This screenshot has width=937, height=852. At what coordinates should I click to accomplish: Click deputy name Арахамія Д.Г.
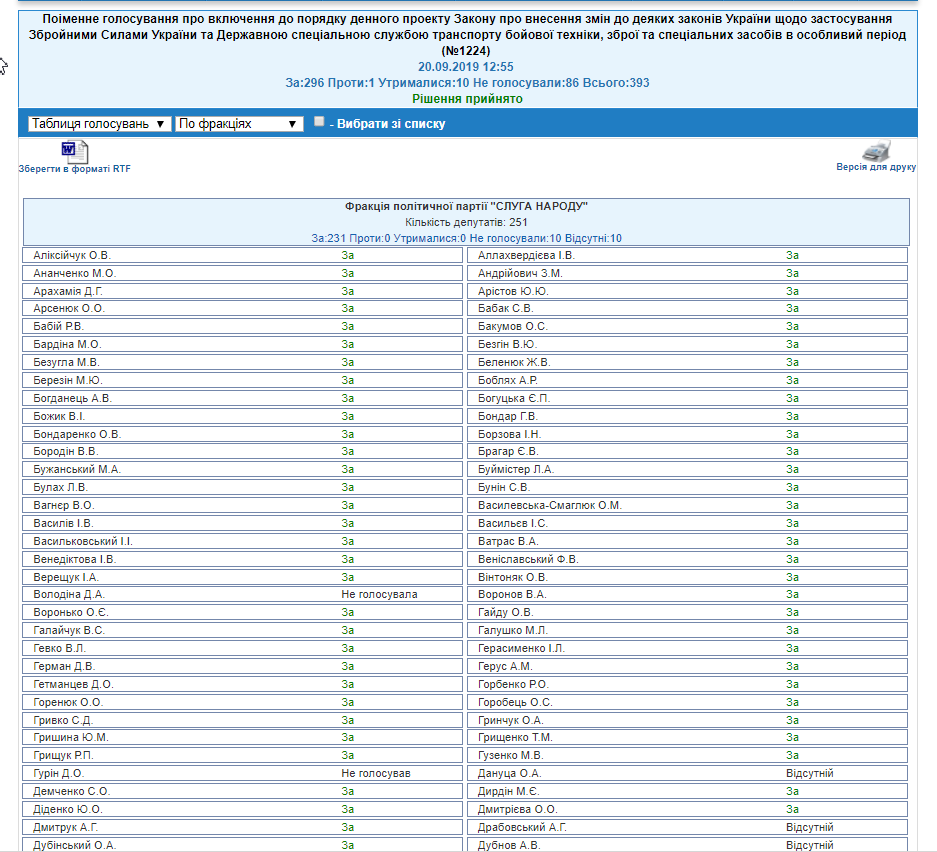click(x=68, y=291)
